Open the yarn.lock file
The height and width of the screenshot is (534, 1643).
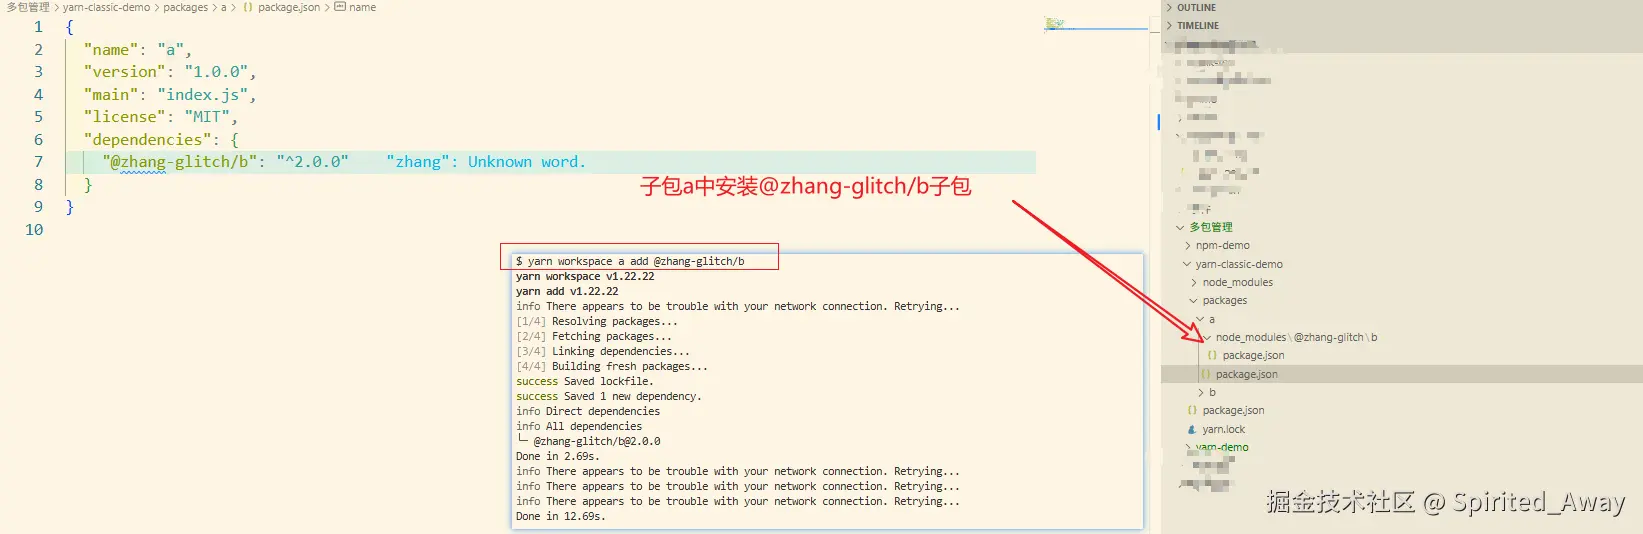tap(1223, 429)
